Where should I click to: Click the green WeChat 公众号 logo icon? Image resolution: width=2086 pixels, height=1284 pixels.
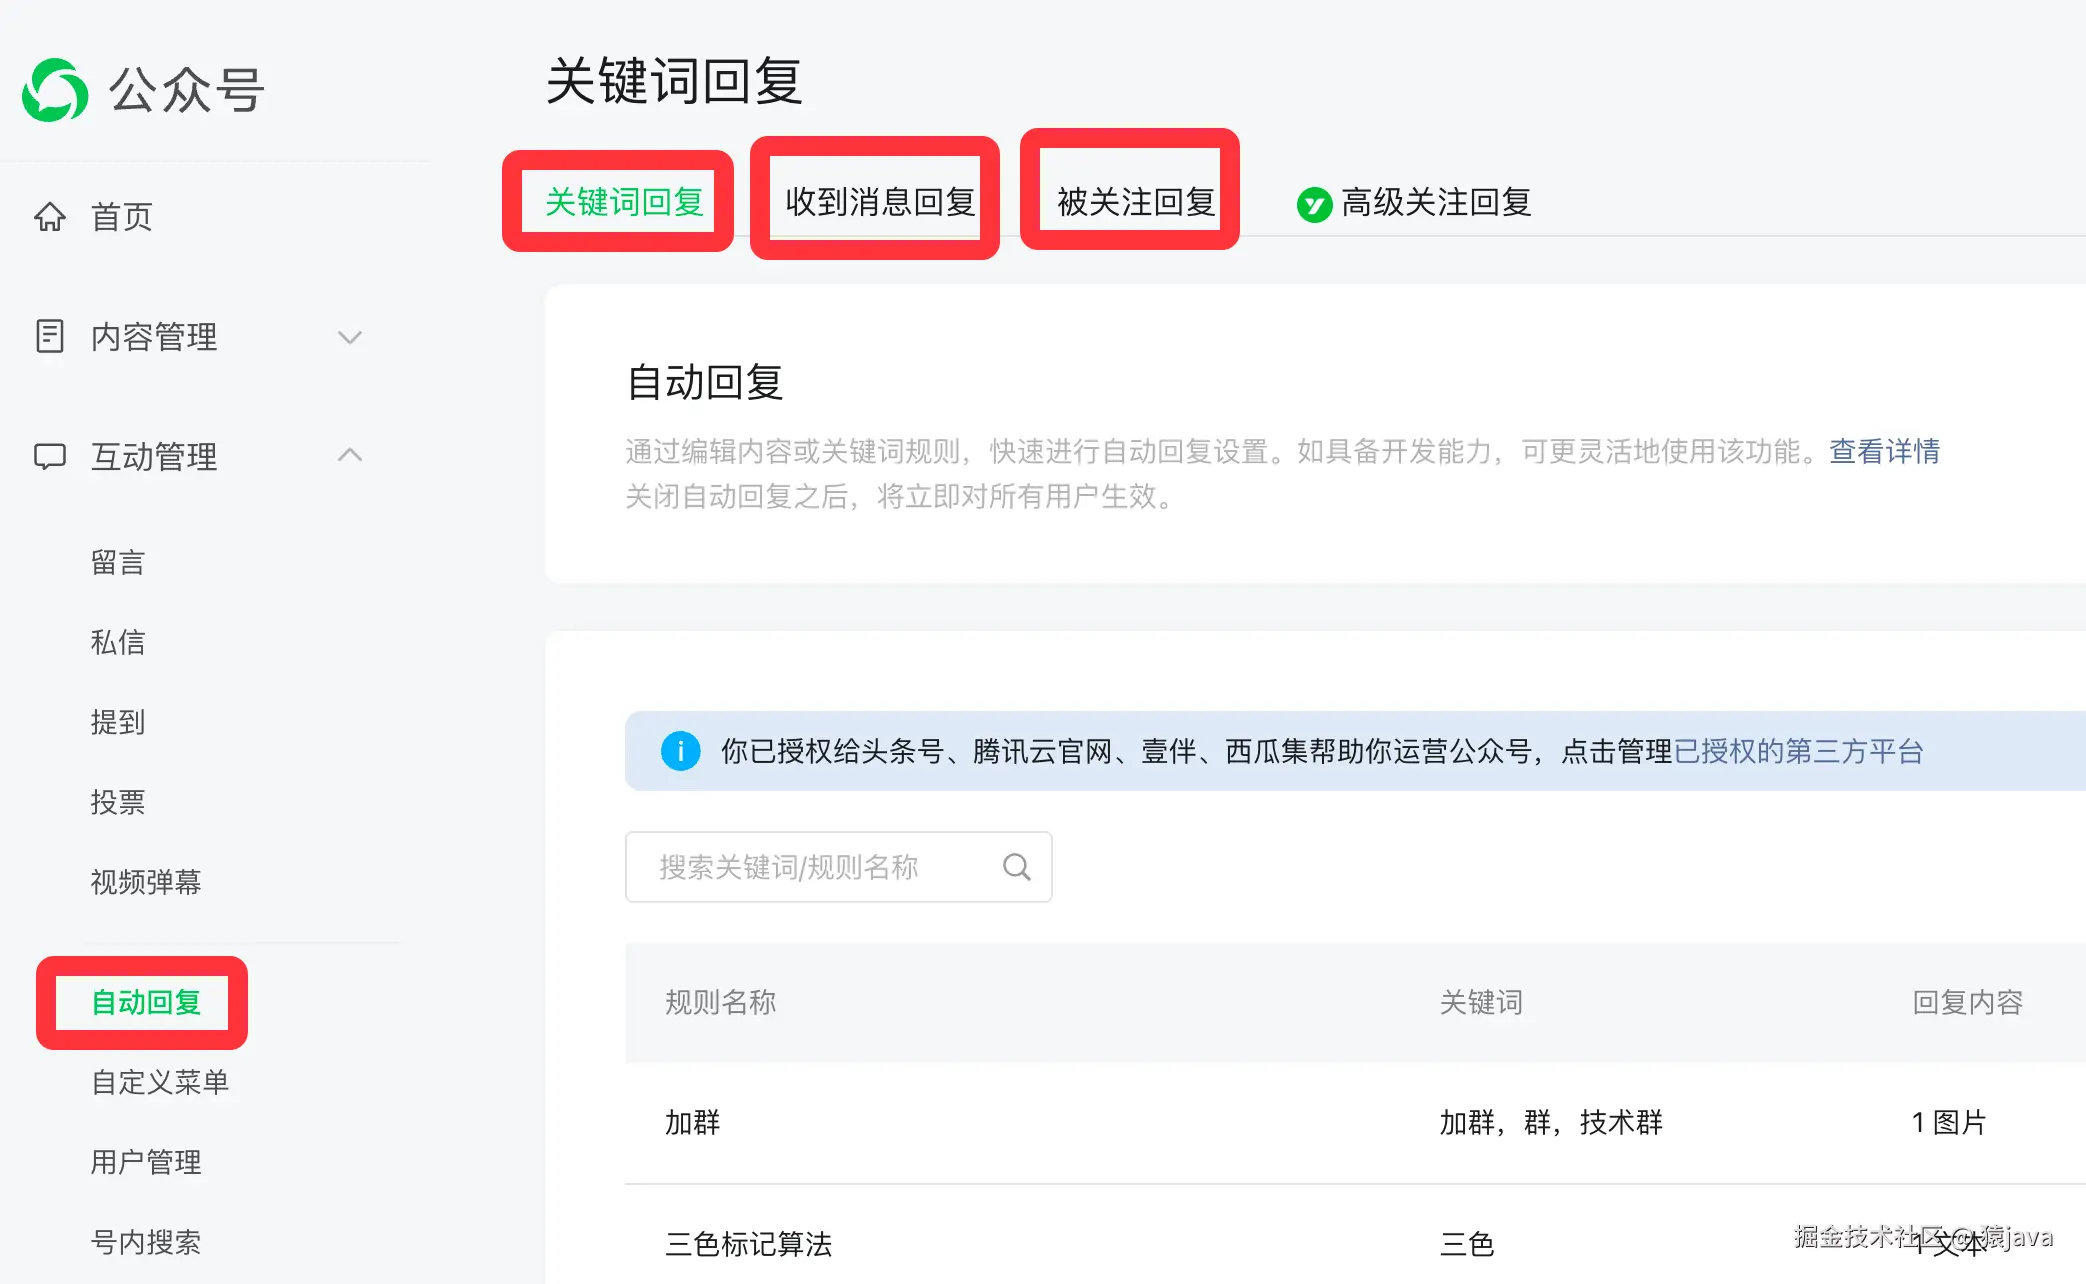pos(55,90)
